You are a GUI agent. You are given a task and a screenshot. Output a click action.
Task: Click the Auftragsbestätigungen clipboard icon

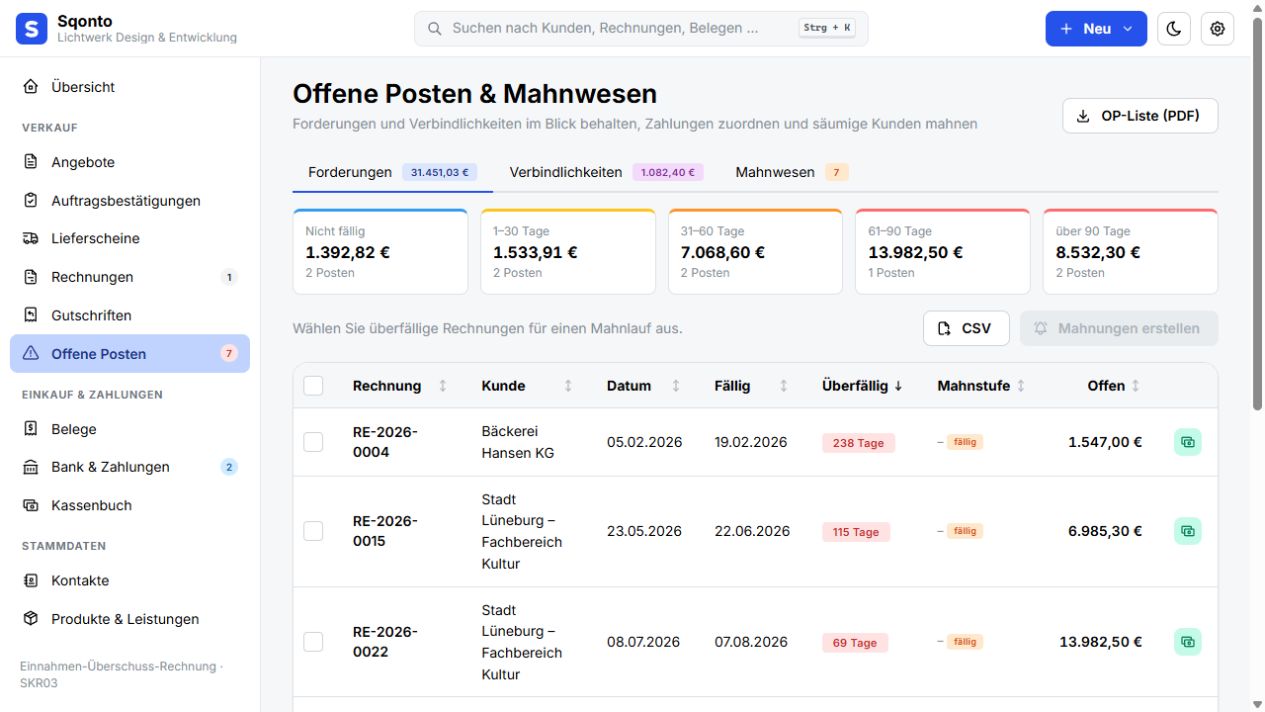pos(31,200)
